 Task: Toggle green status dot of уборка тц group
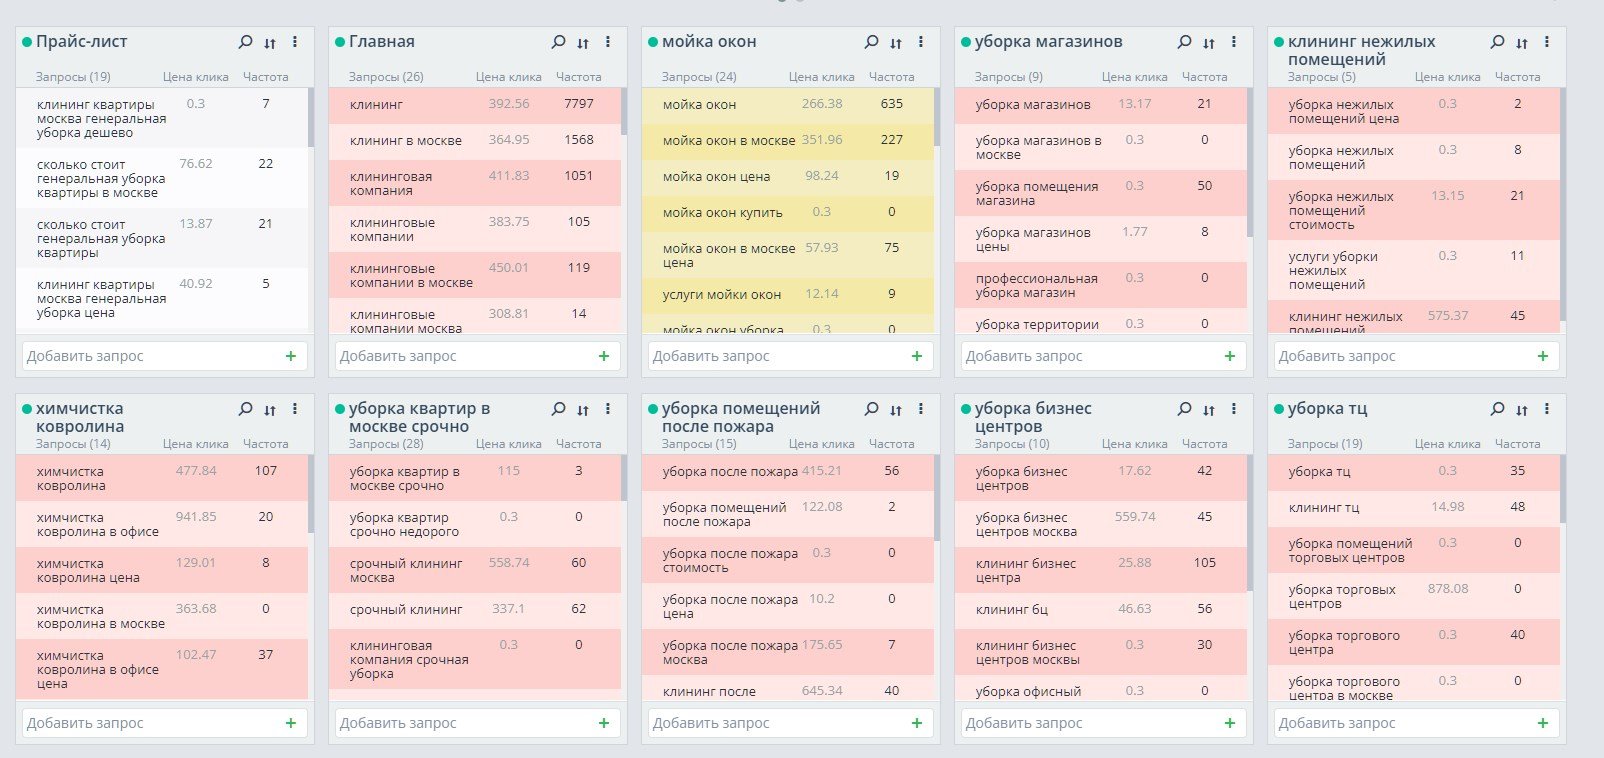click(x=1279, y=409)
